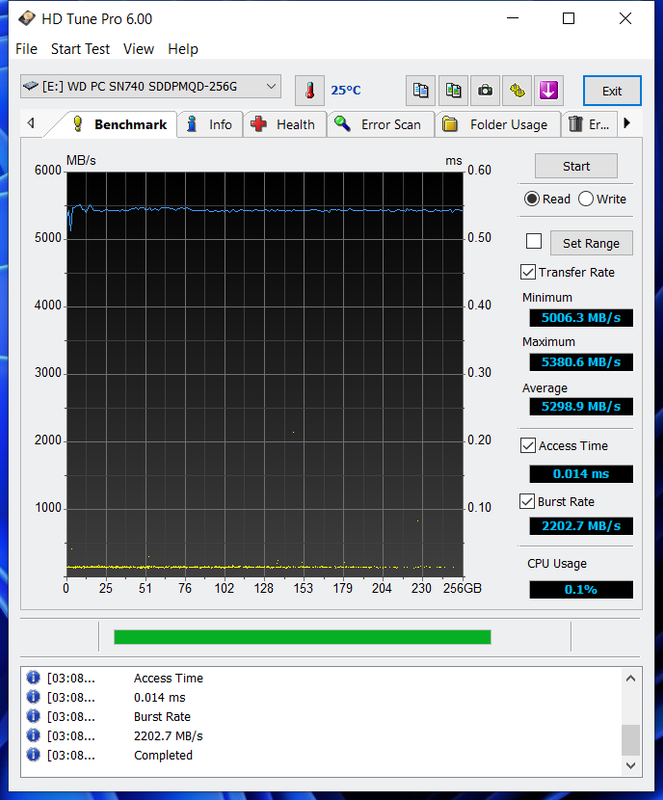Select the Burst Rate log row text
663x800 pixels.
162,716
